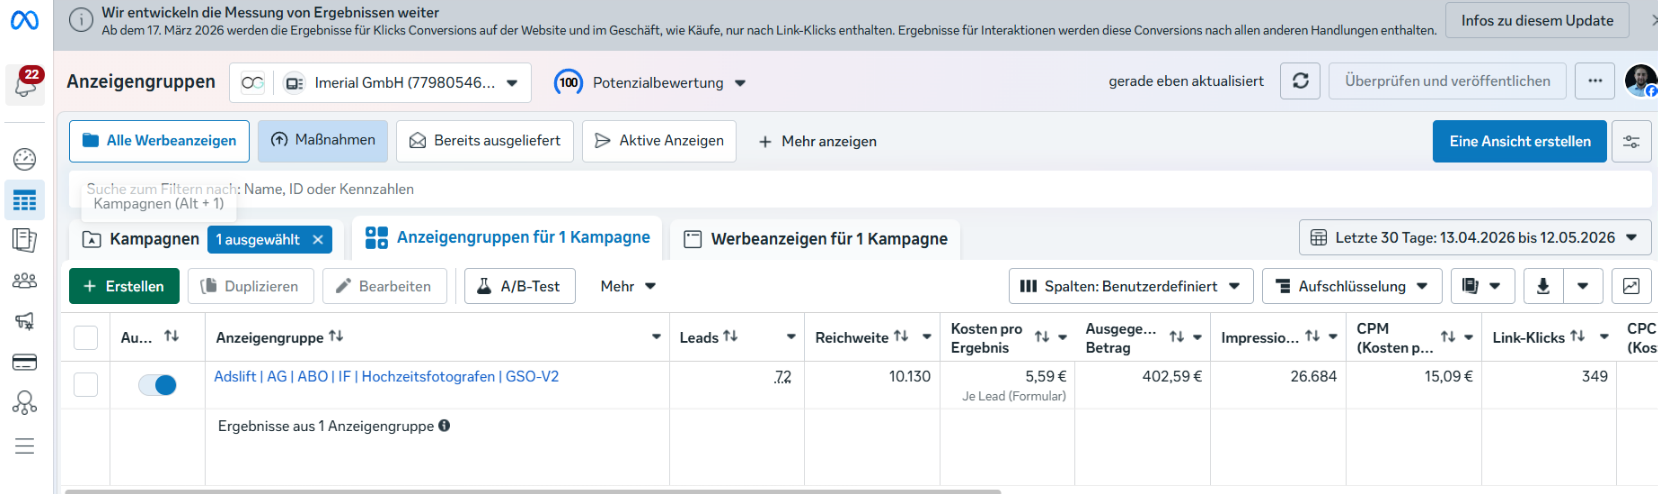1658x494 pixels.
Task: Switch to Aktive Anzeigen view
Action: click(x=659, y=141)
